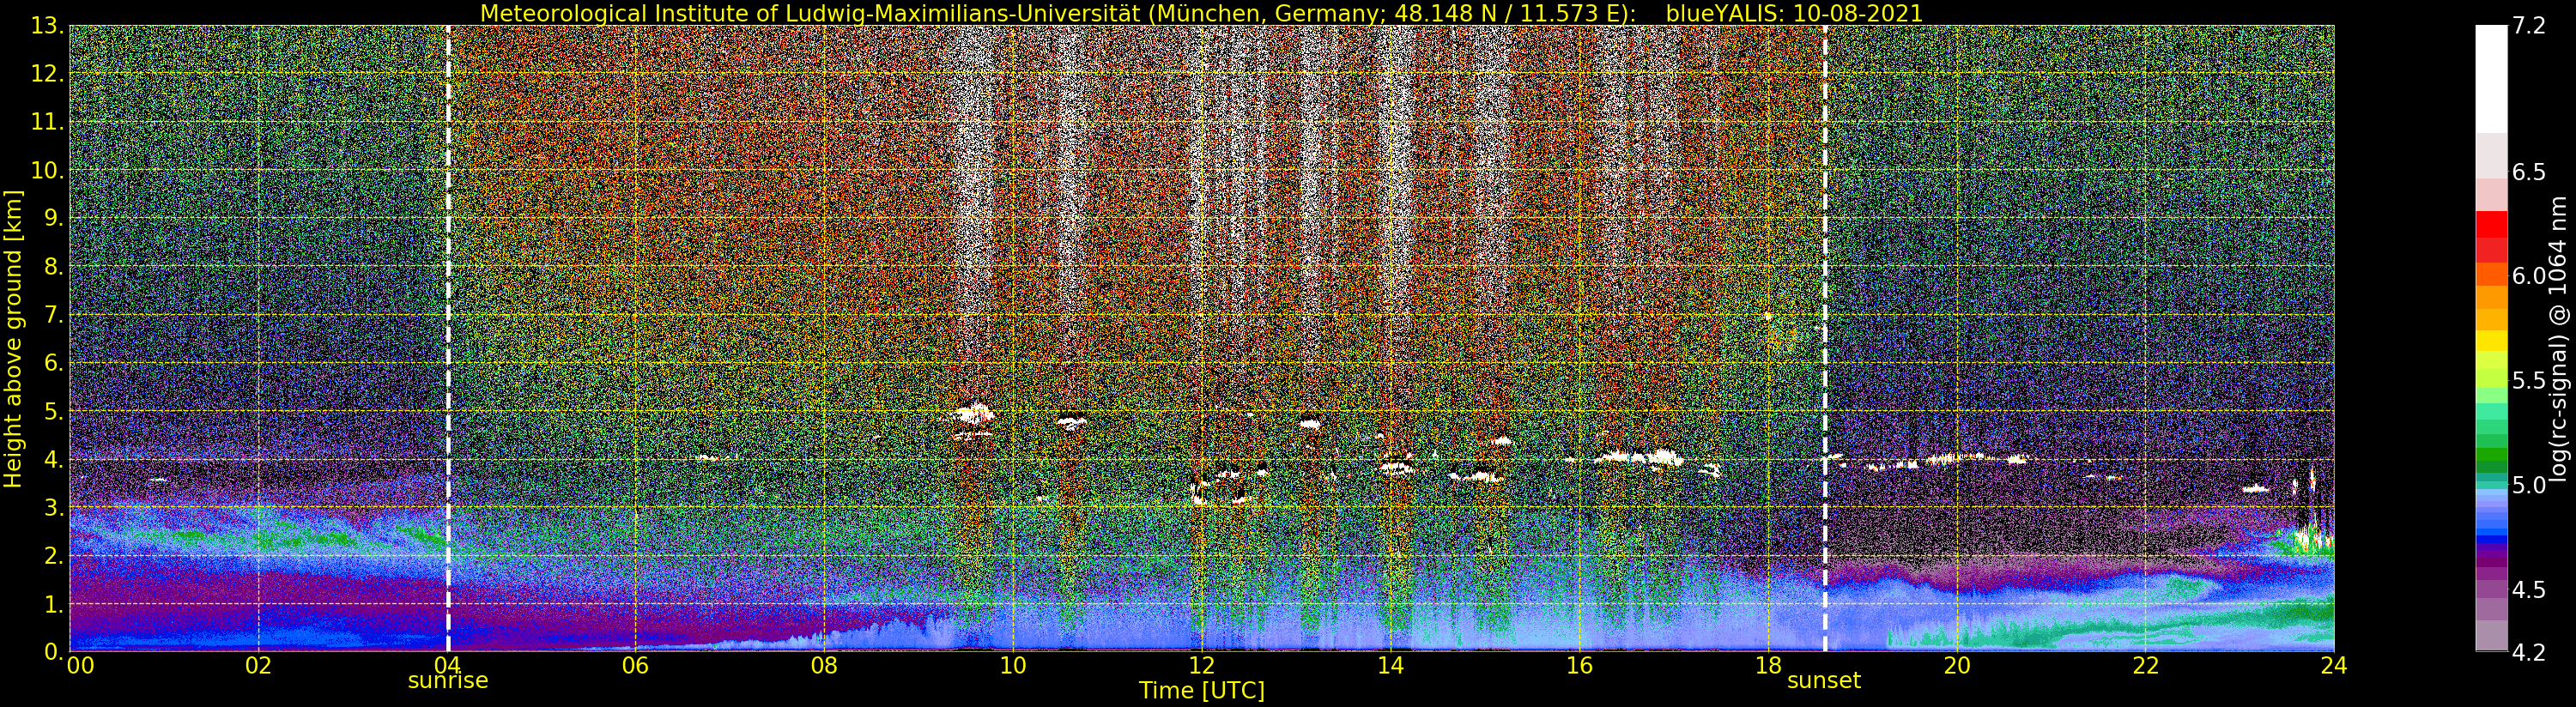Click the Time [UTC] axis label
Image resolution: width=2576 pixels, height=707 pixels.
1202,691
